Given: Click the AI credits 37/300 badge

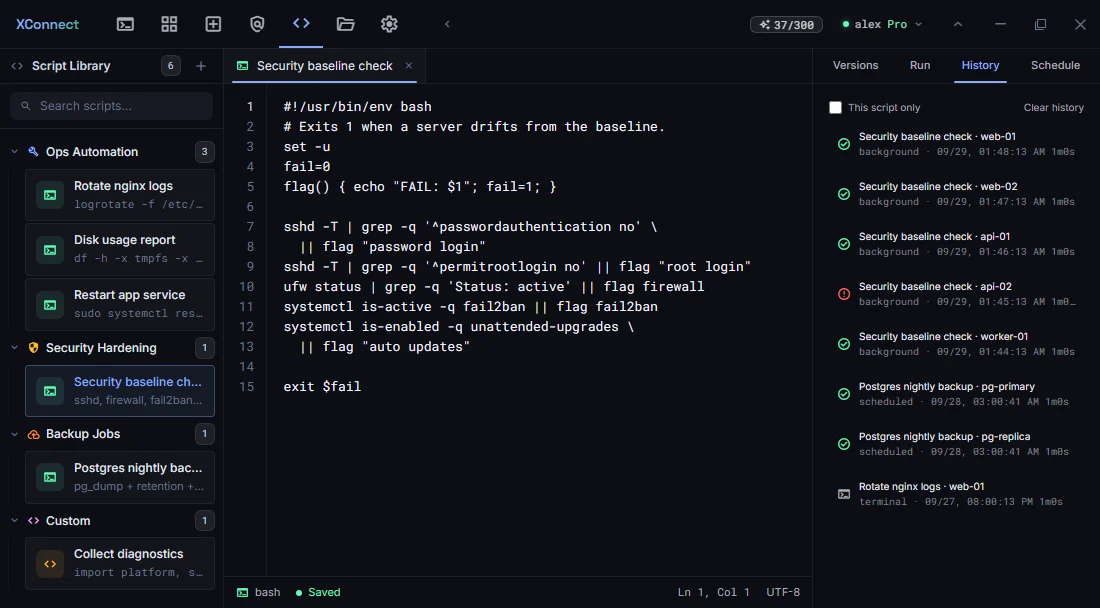Looking at the screenshot, I should coord(786,25).
